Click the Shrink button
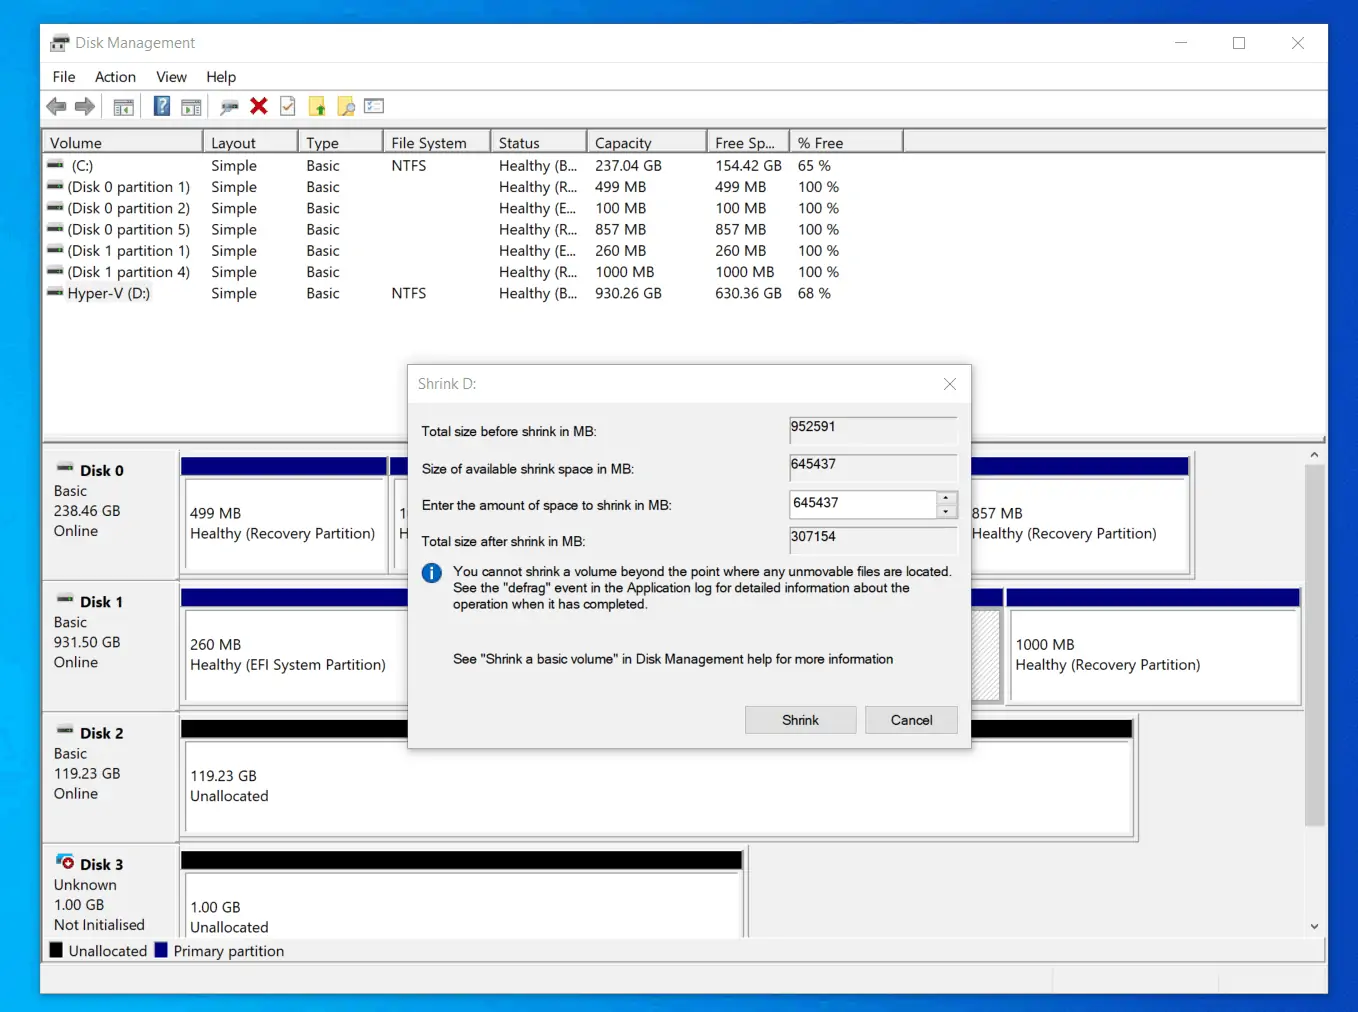This screenshot has height=1012, width=1358. pos(800,720)
